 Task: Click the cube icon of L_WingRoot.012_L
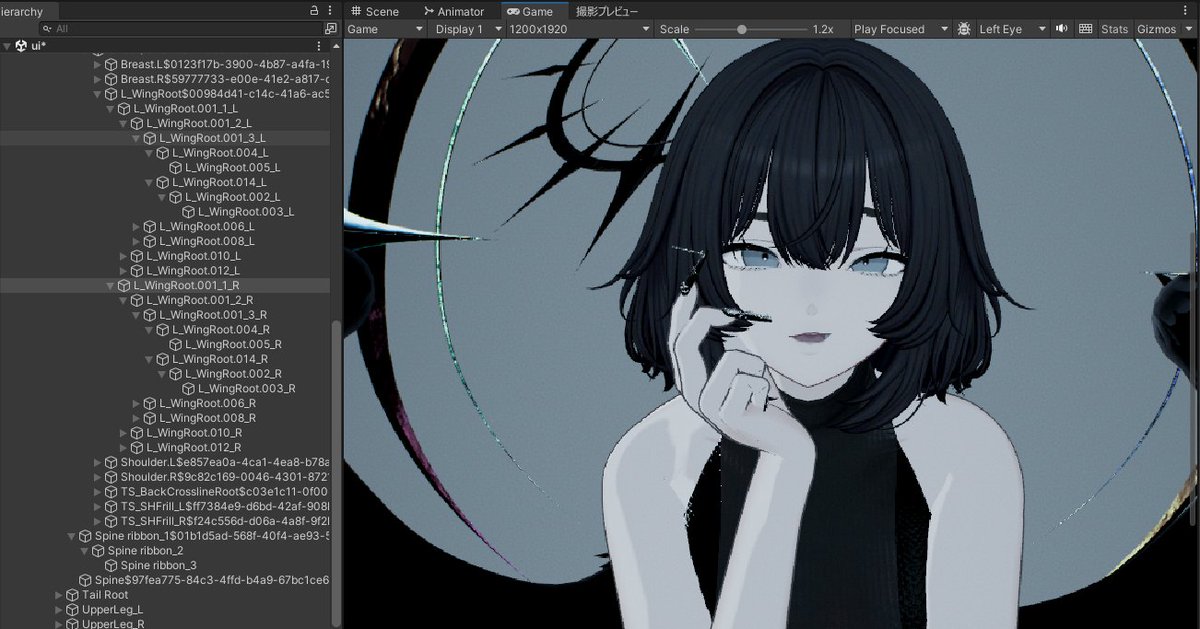pos(137,271)
